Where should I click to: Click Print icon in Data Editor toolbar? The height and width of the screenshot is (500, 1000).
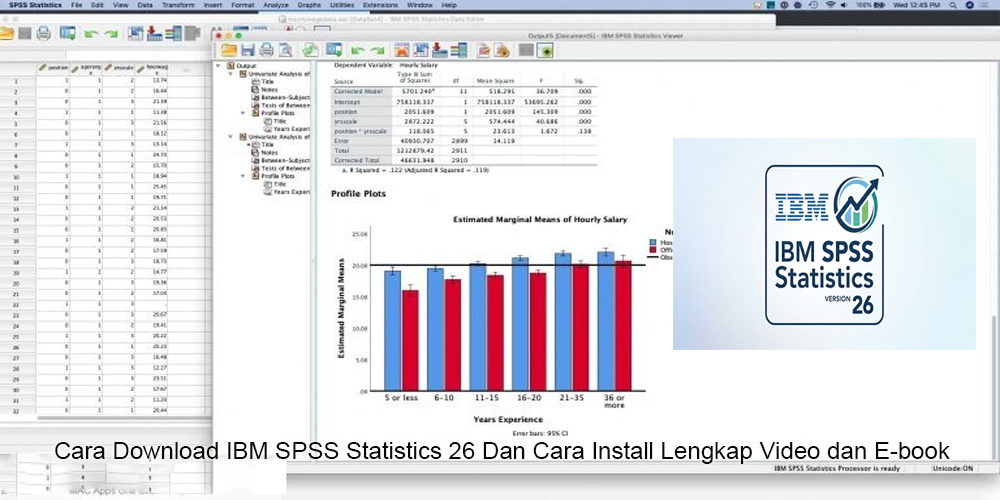point(43,33)
